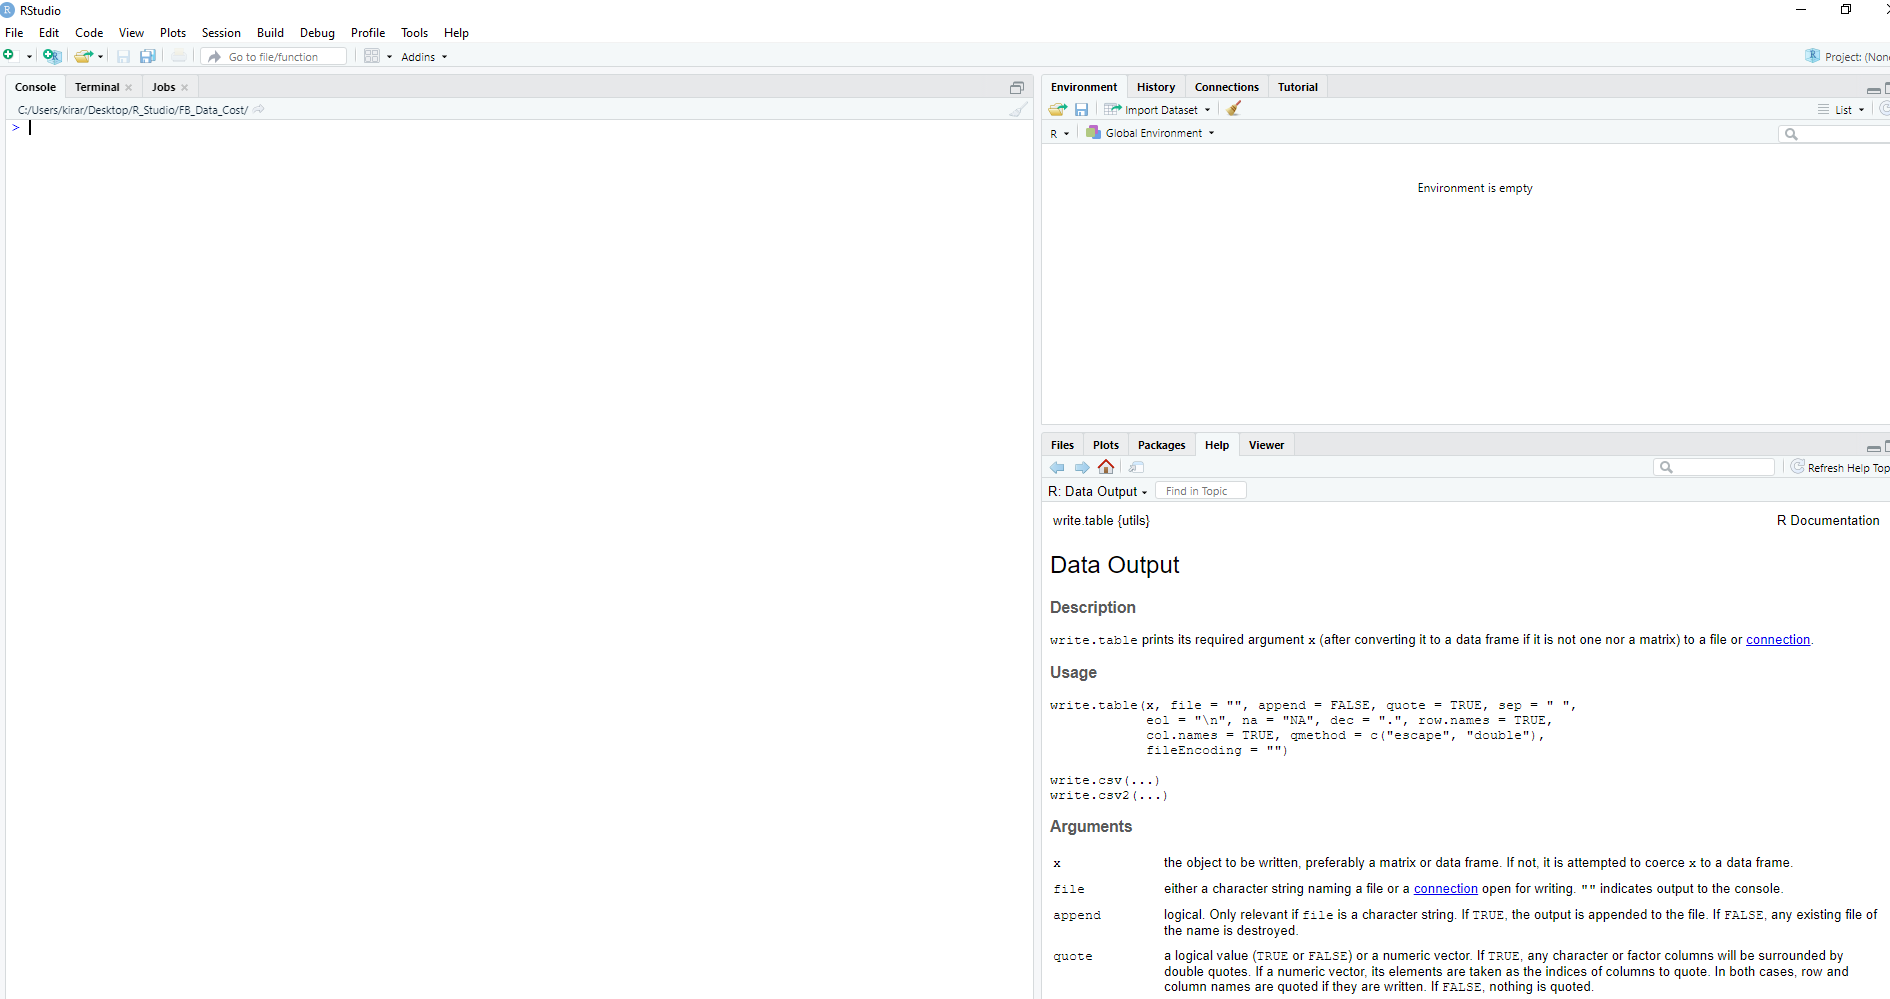The image size is (1890, 999).
Task: Open the Addins dropdown menu
Action: pyautogui.click(x=424, y=57)
